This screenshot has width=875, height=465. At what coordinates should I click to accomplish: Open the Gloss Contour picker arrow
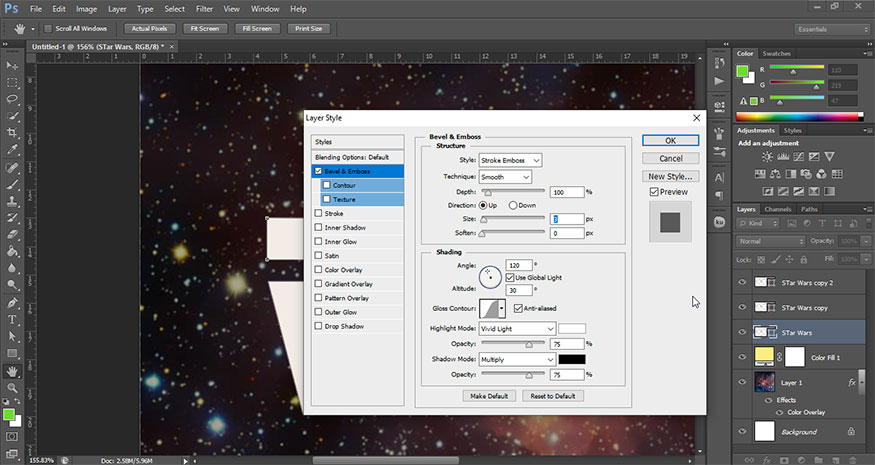(x=502, y=308)
